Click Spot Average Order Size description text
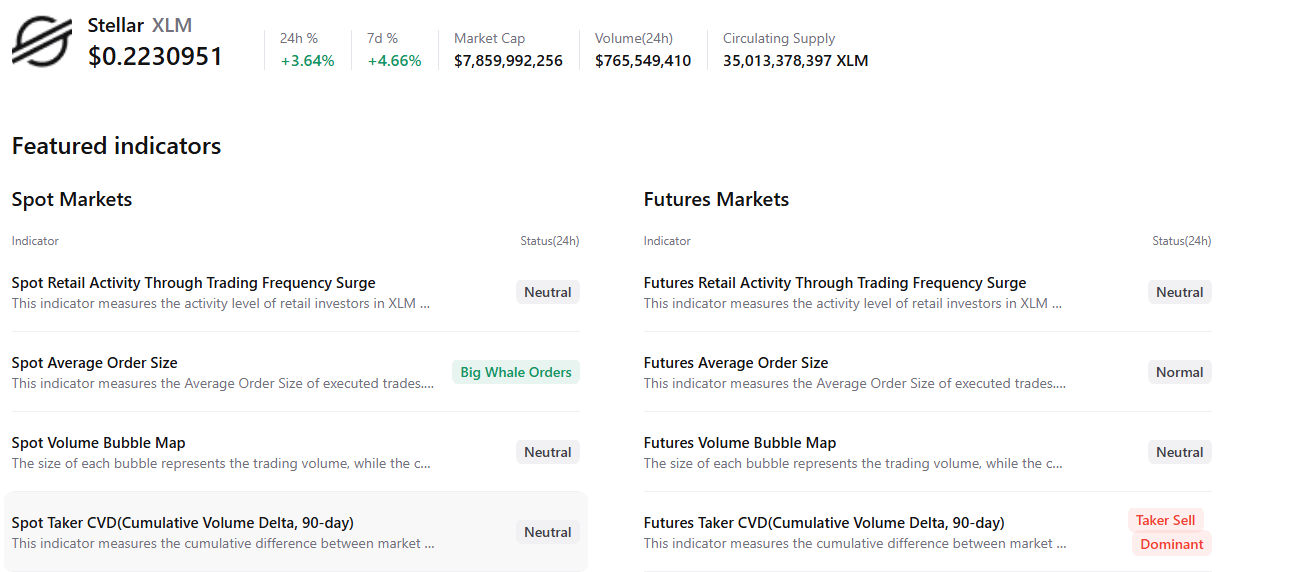Screen dimensions: 1312x572 [223, 383]
